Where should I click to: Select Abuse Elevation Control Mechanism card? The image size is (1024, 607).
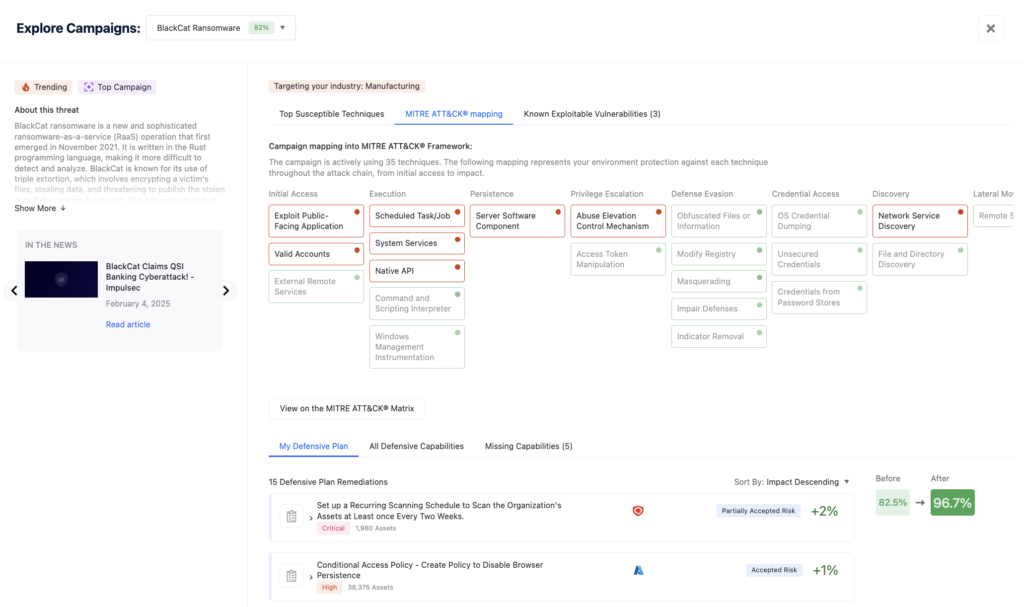[x=618, y=221]
